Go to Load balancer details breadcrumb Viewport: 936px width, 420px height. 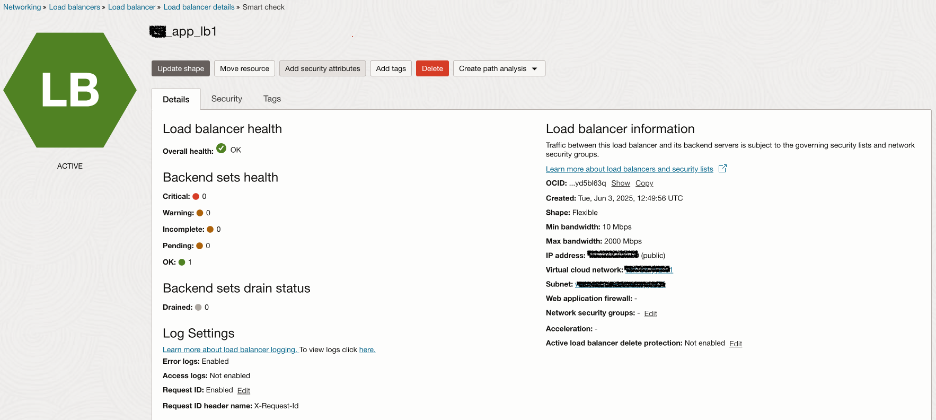(199, 7)
